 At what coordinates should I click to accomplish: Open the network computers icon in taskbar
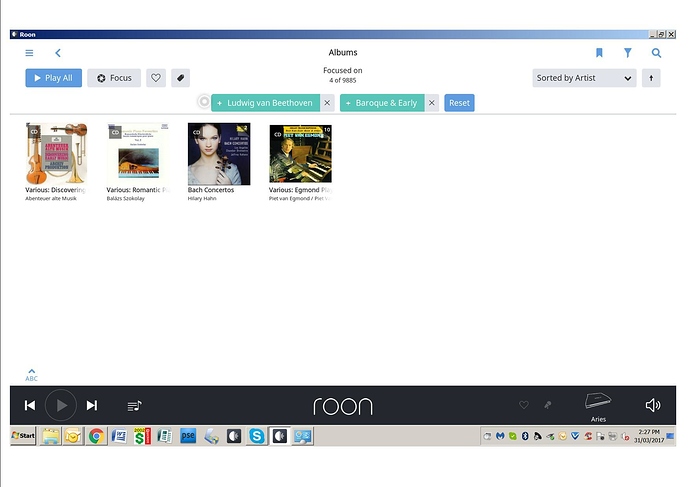(302, 436)
